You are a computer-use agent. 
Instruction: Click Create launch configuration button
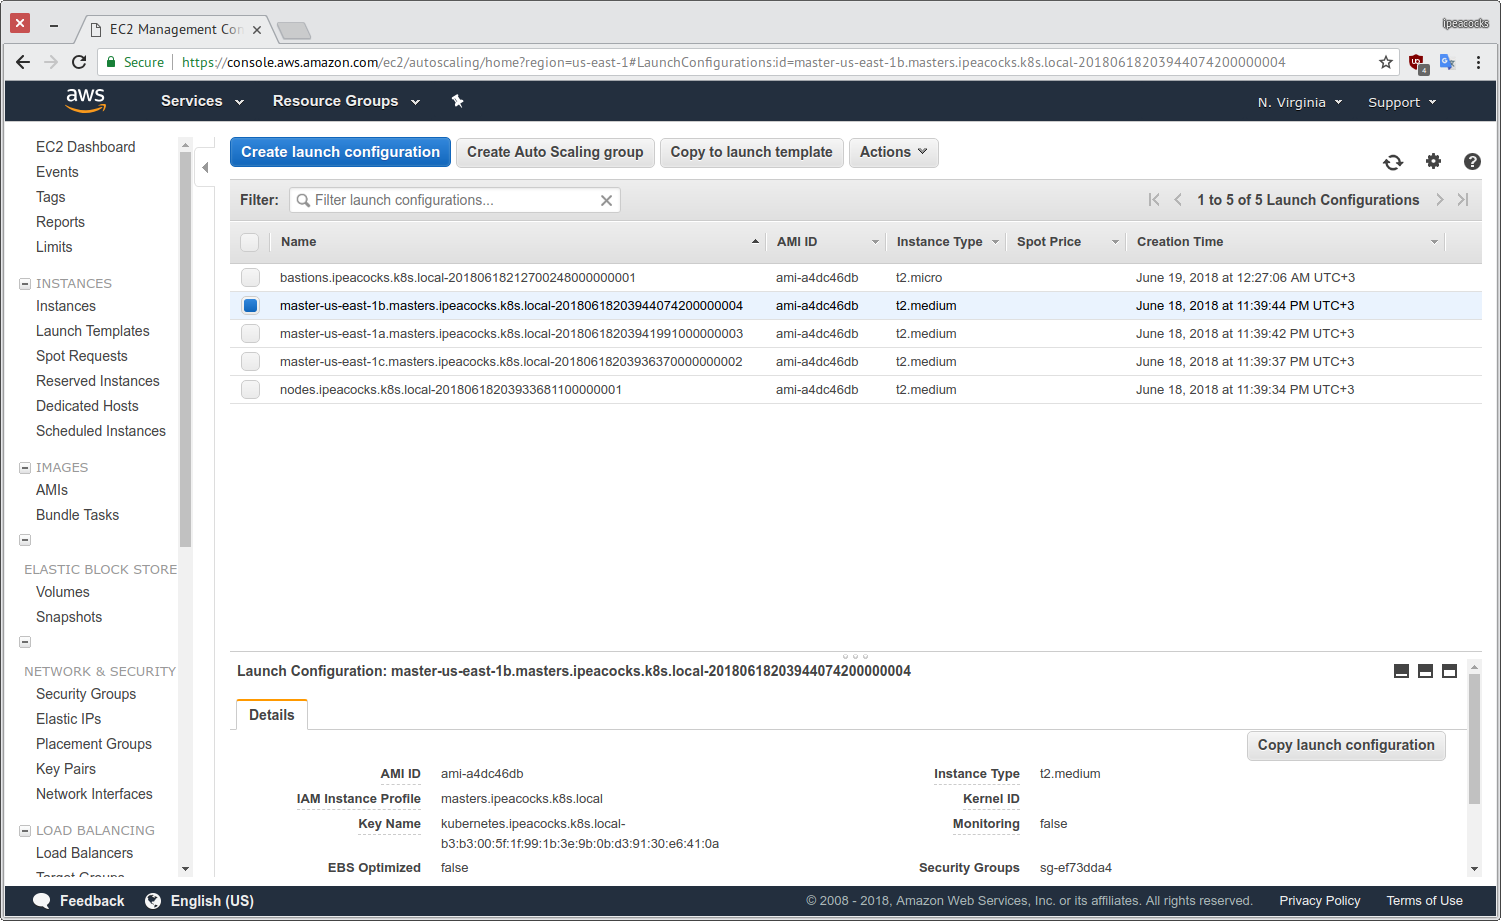(340, 152)
